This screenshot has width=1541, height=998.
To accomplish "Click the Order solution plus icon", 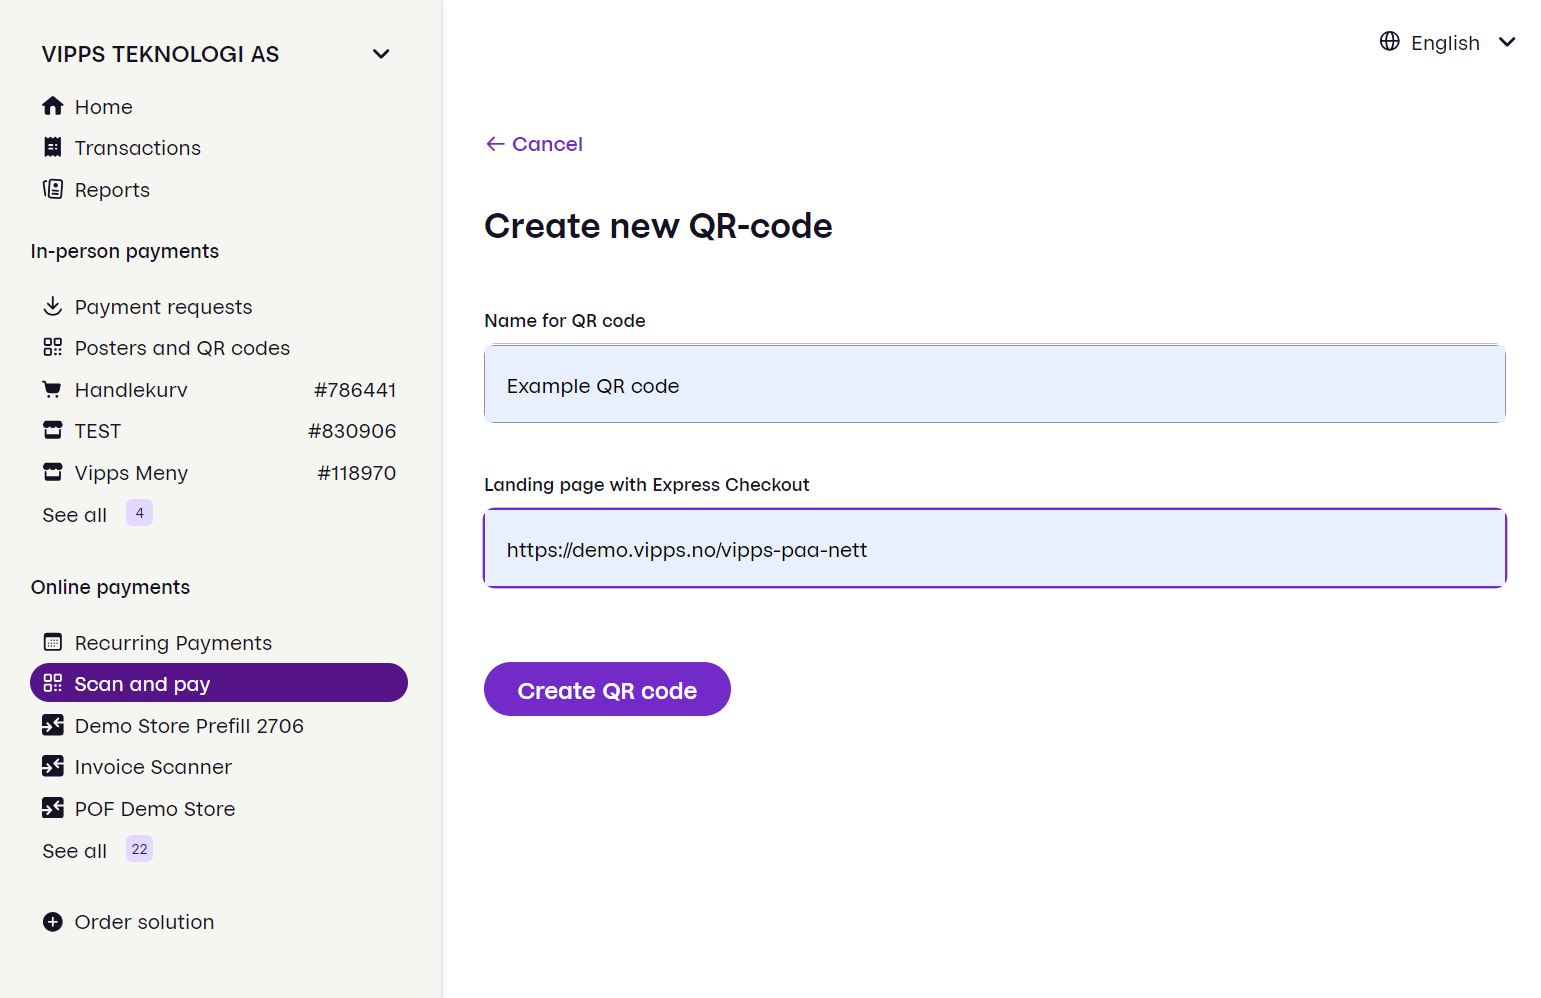I will 53,922.
